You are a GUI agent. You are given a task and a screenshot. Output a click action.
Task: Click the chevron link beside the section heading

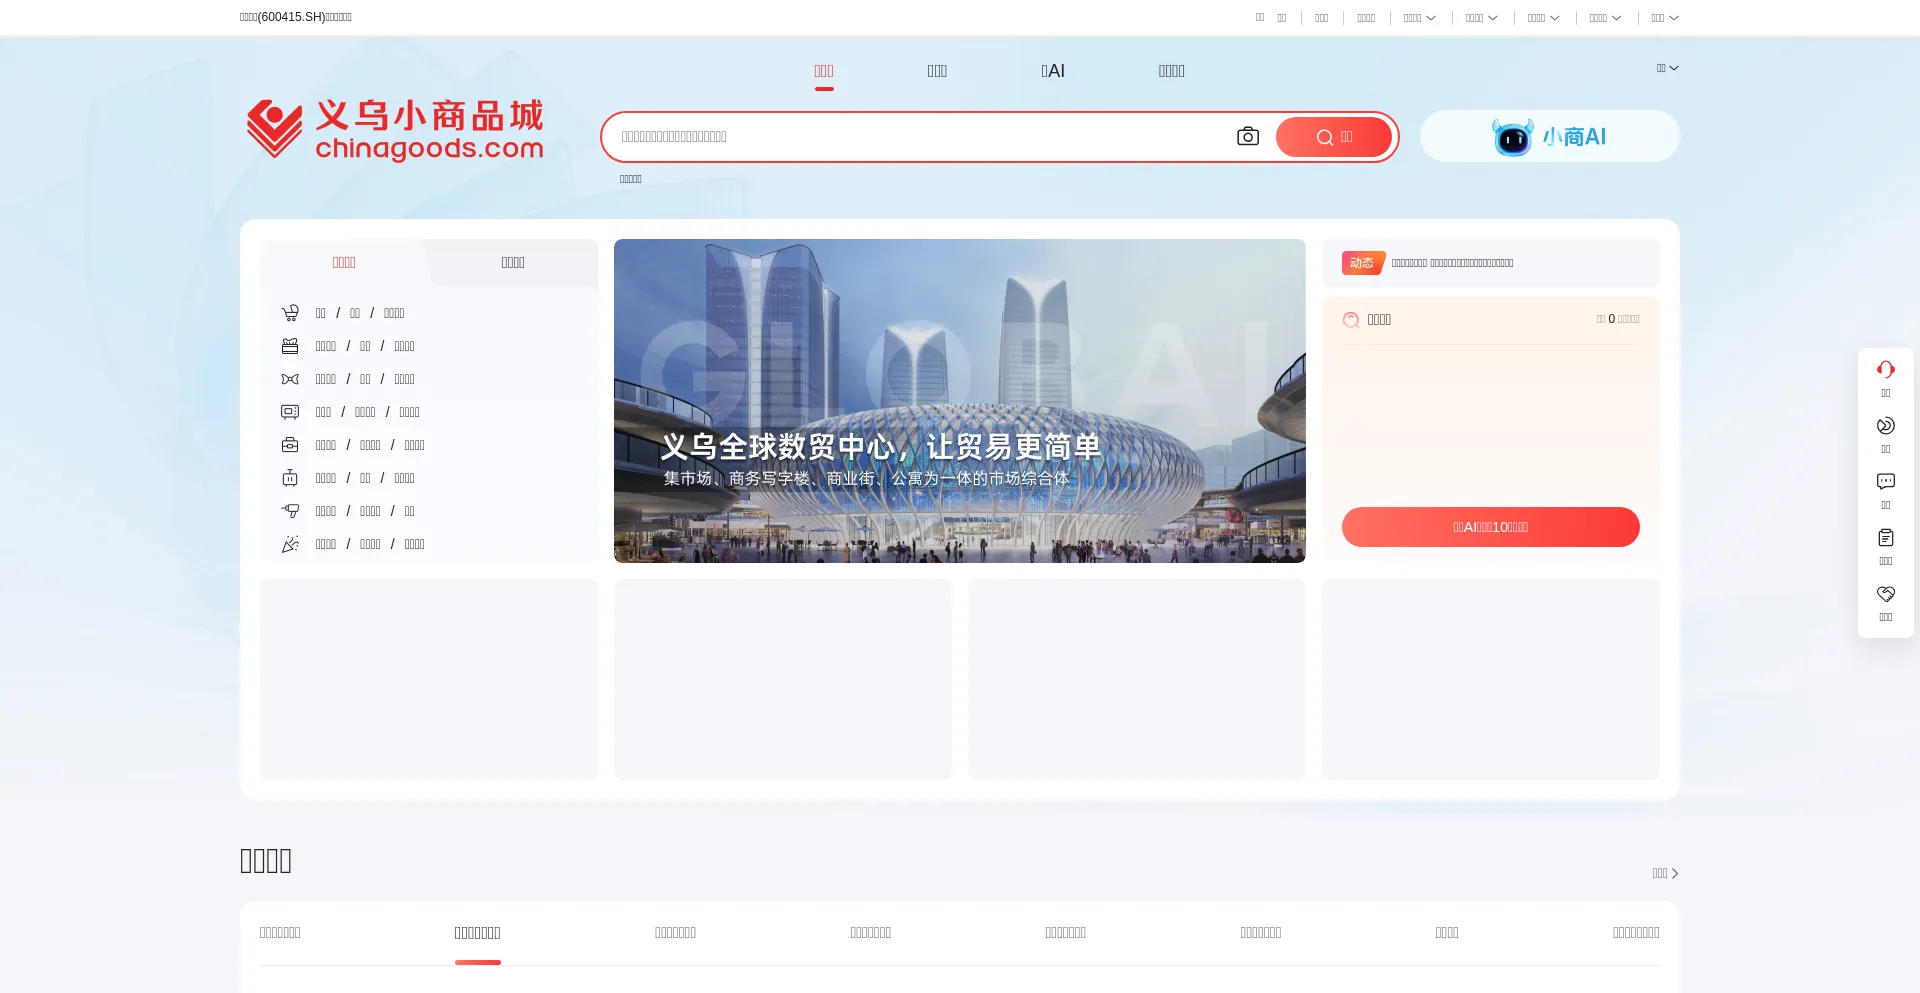[1665, 873]
